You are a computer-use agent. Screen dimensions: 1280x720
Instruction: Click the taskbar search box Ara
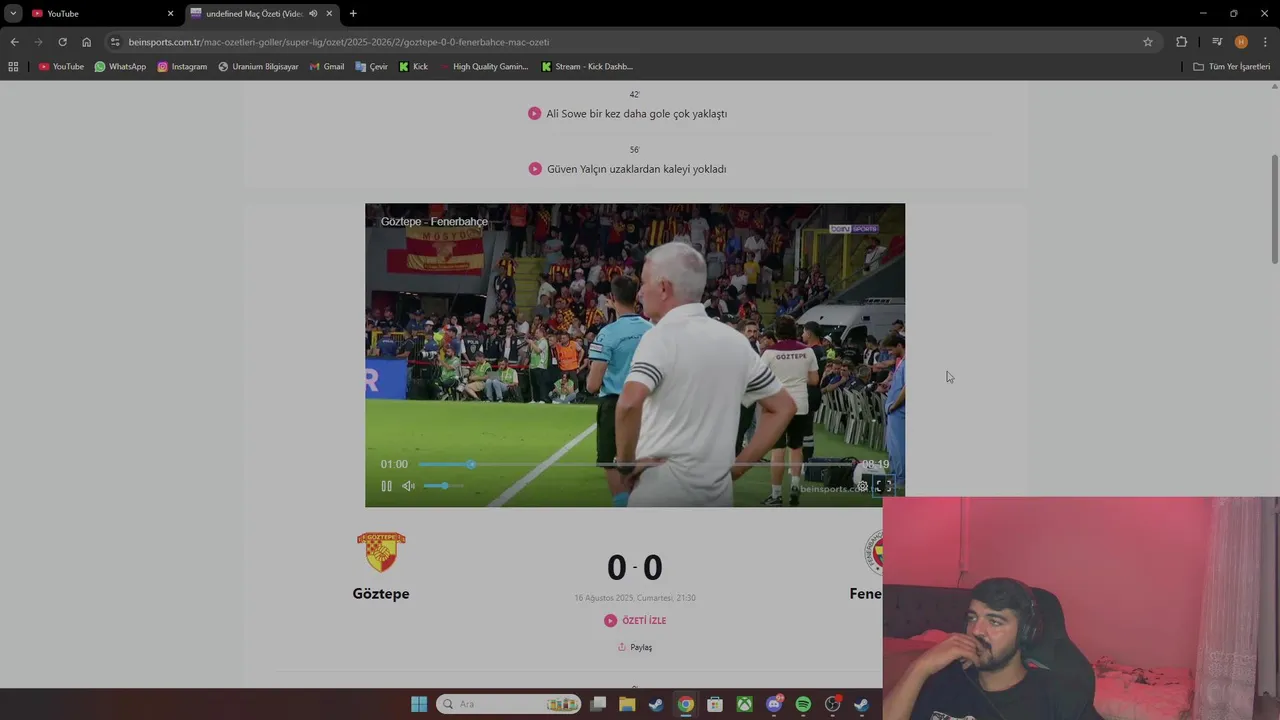pyautogui.click(x=509, y=704)
